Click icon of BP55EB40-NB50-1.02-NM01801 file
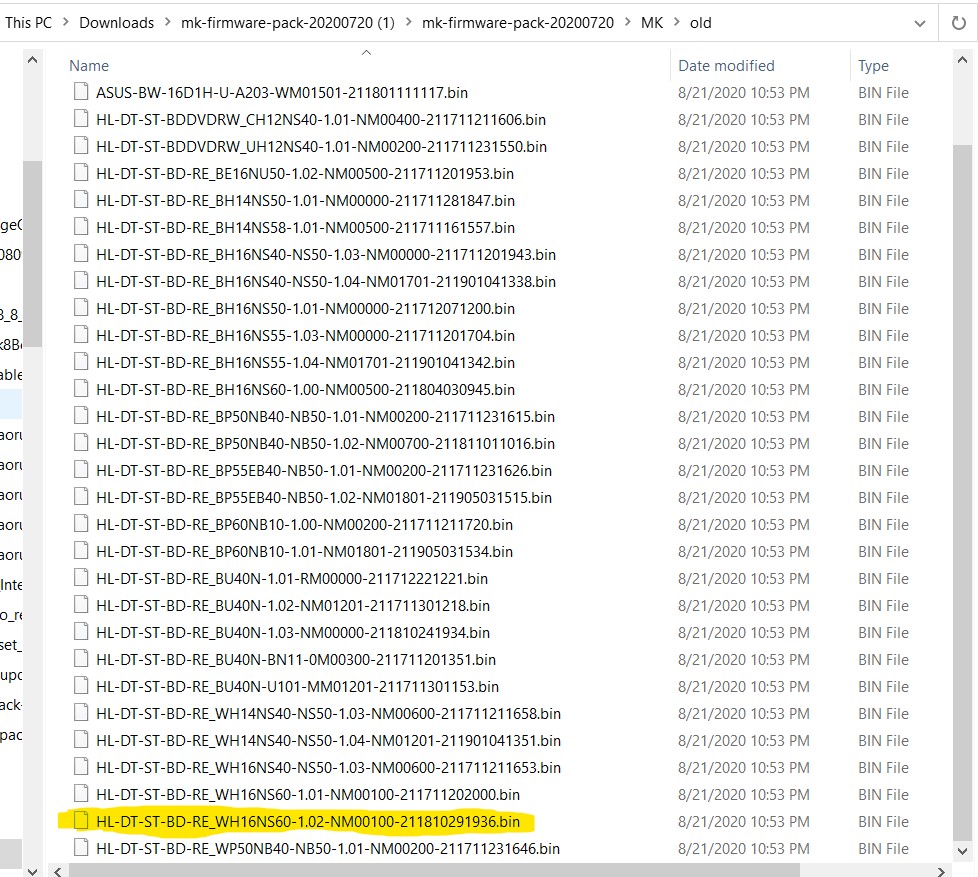 (x=80, y=497)
